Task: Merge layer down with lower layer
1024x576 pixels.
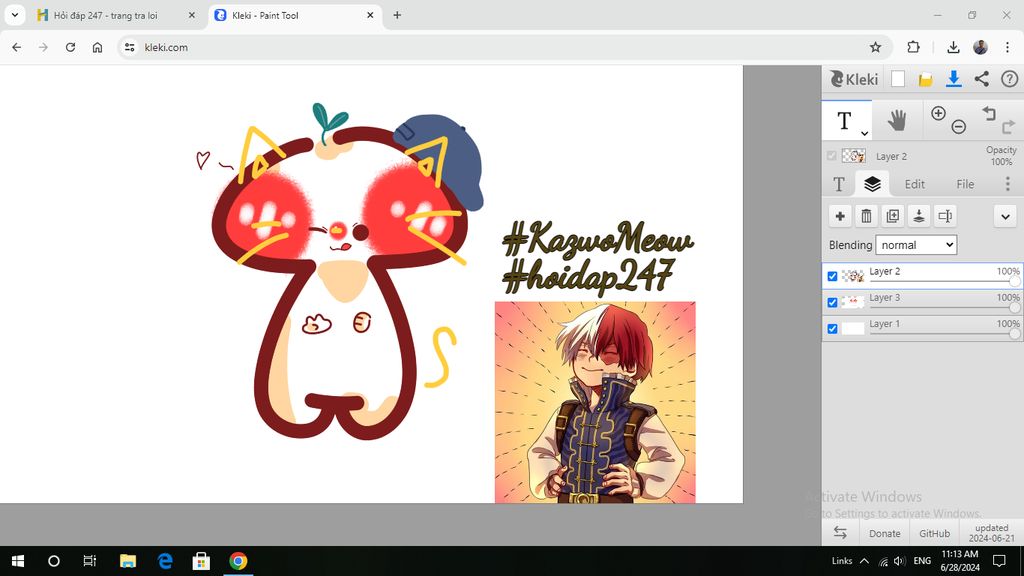Action: 918,216
